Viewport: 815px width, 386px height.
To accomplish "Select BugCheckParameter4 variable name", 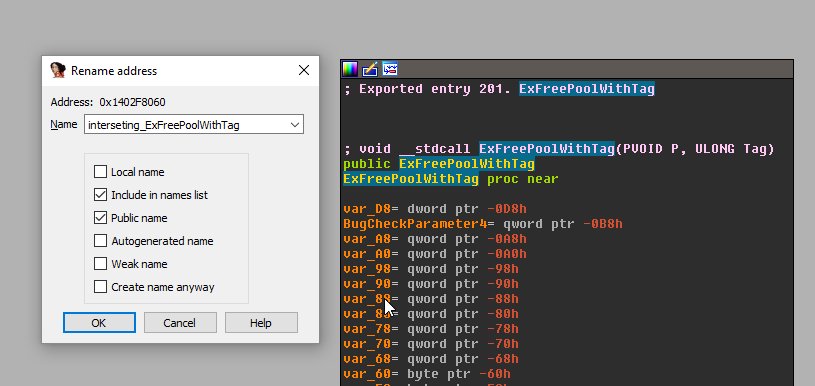I will point(415,224).
